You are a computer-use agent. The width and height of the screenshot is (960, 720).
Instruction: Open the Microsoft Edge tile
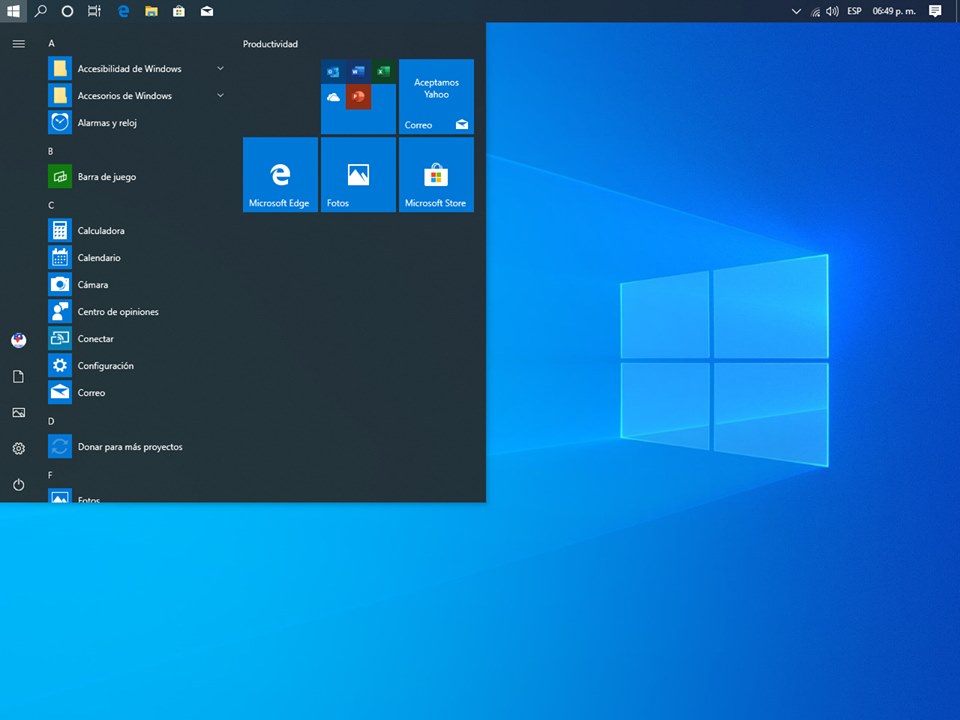280,174
